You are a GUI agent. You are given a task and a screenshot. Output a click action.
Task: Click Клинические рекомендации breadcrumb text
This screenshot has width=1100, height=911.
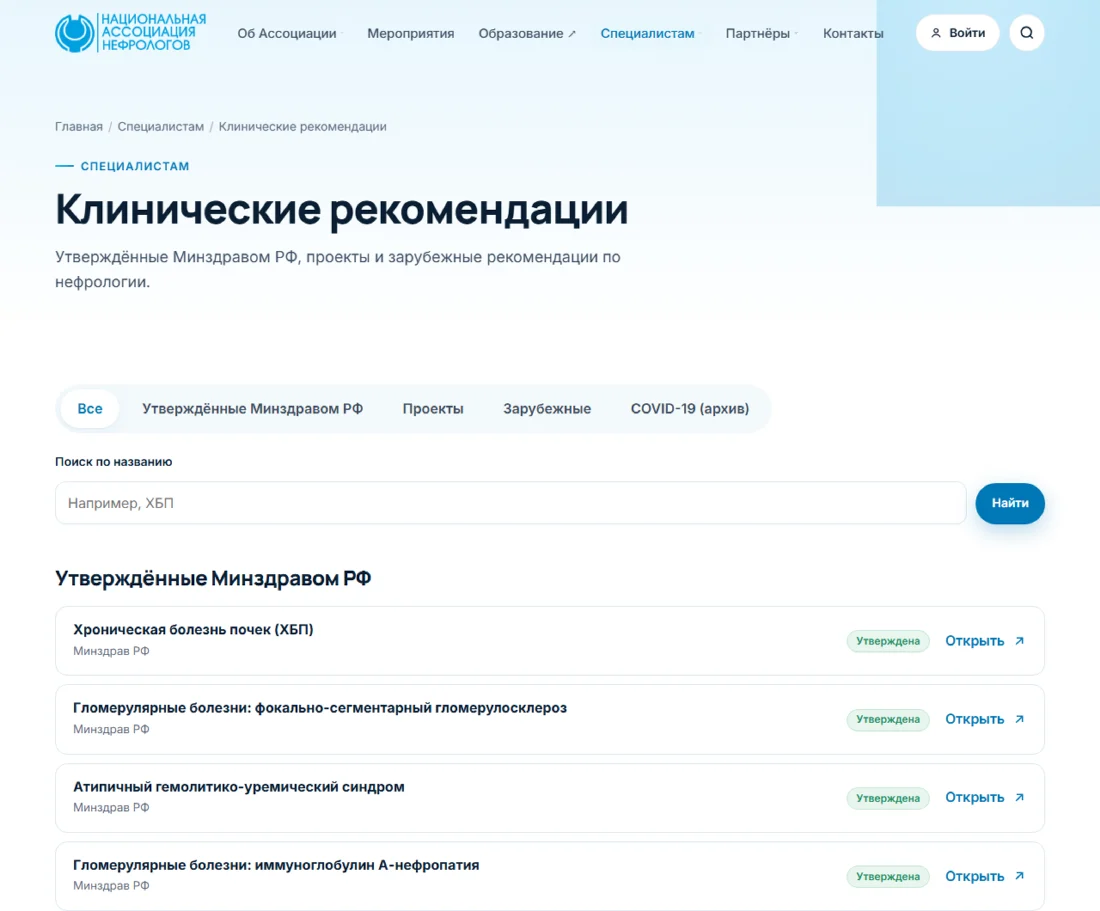tap(302, 127)
